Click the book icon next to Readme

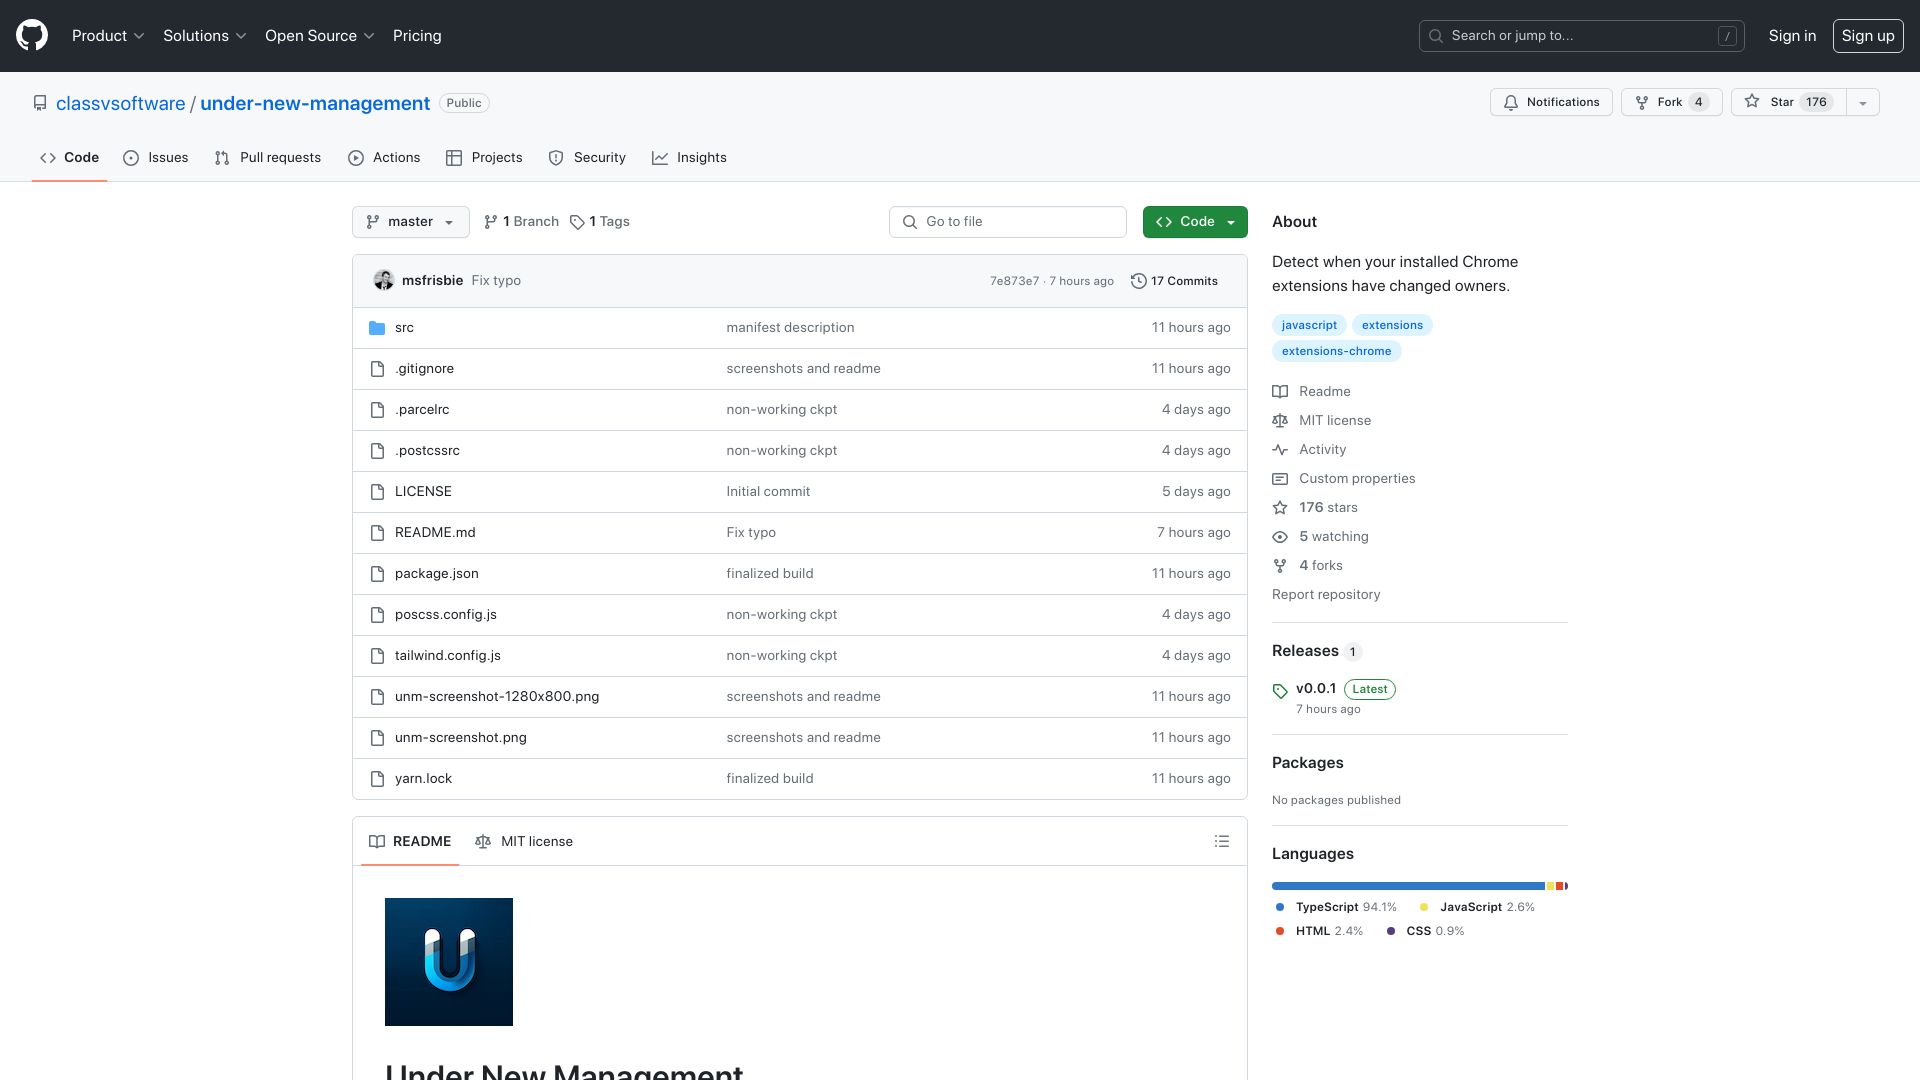[x=1280, y=391]
